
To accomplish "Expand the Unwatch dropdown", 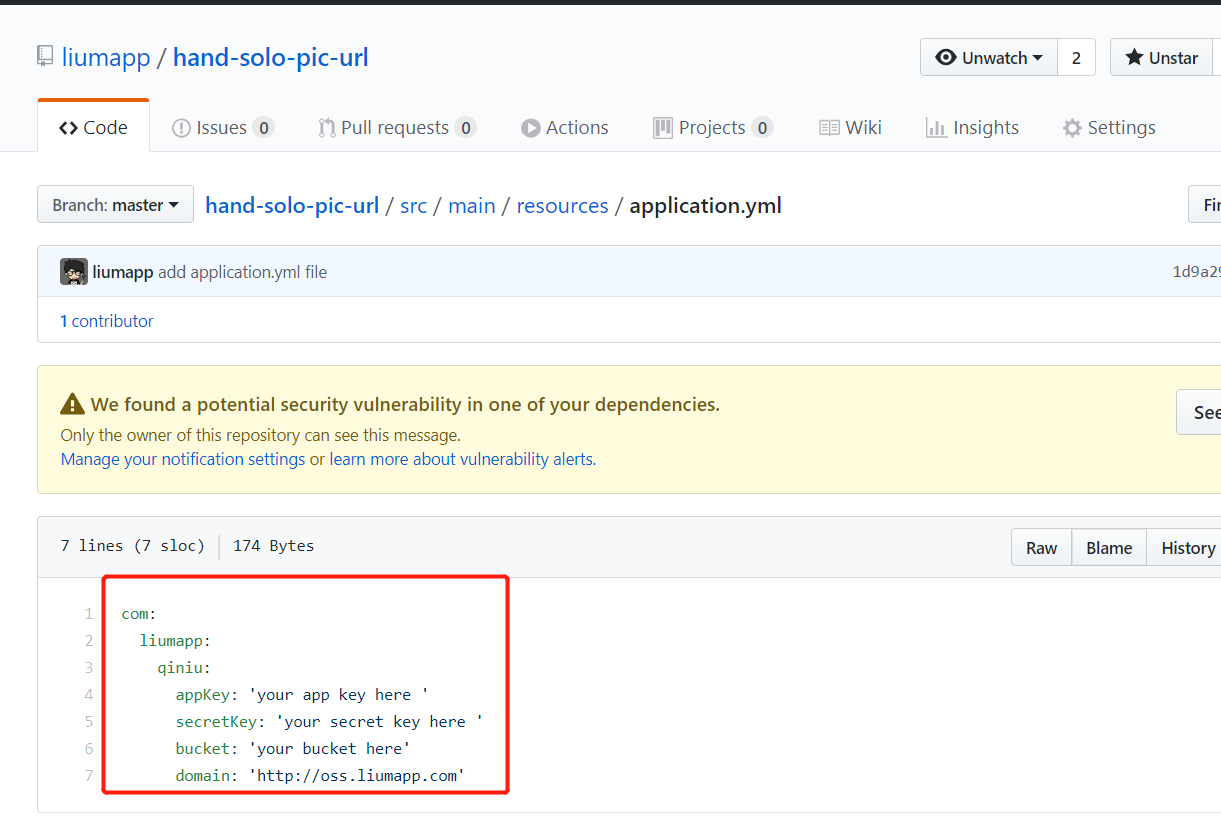I will (988, 58).
